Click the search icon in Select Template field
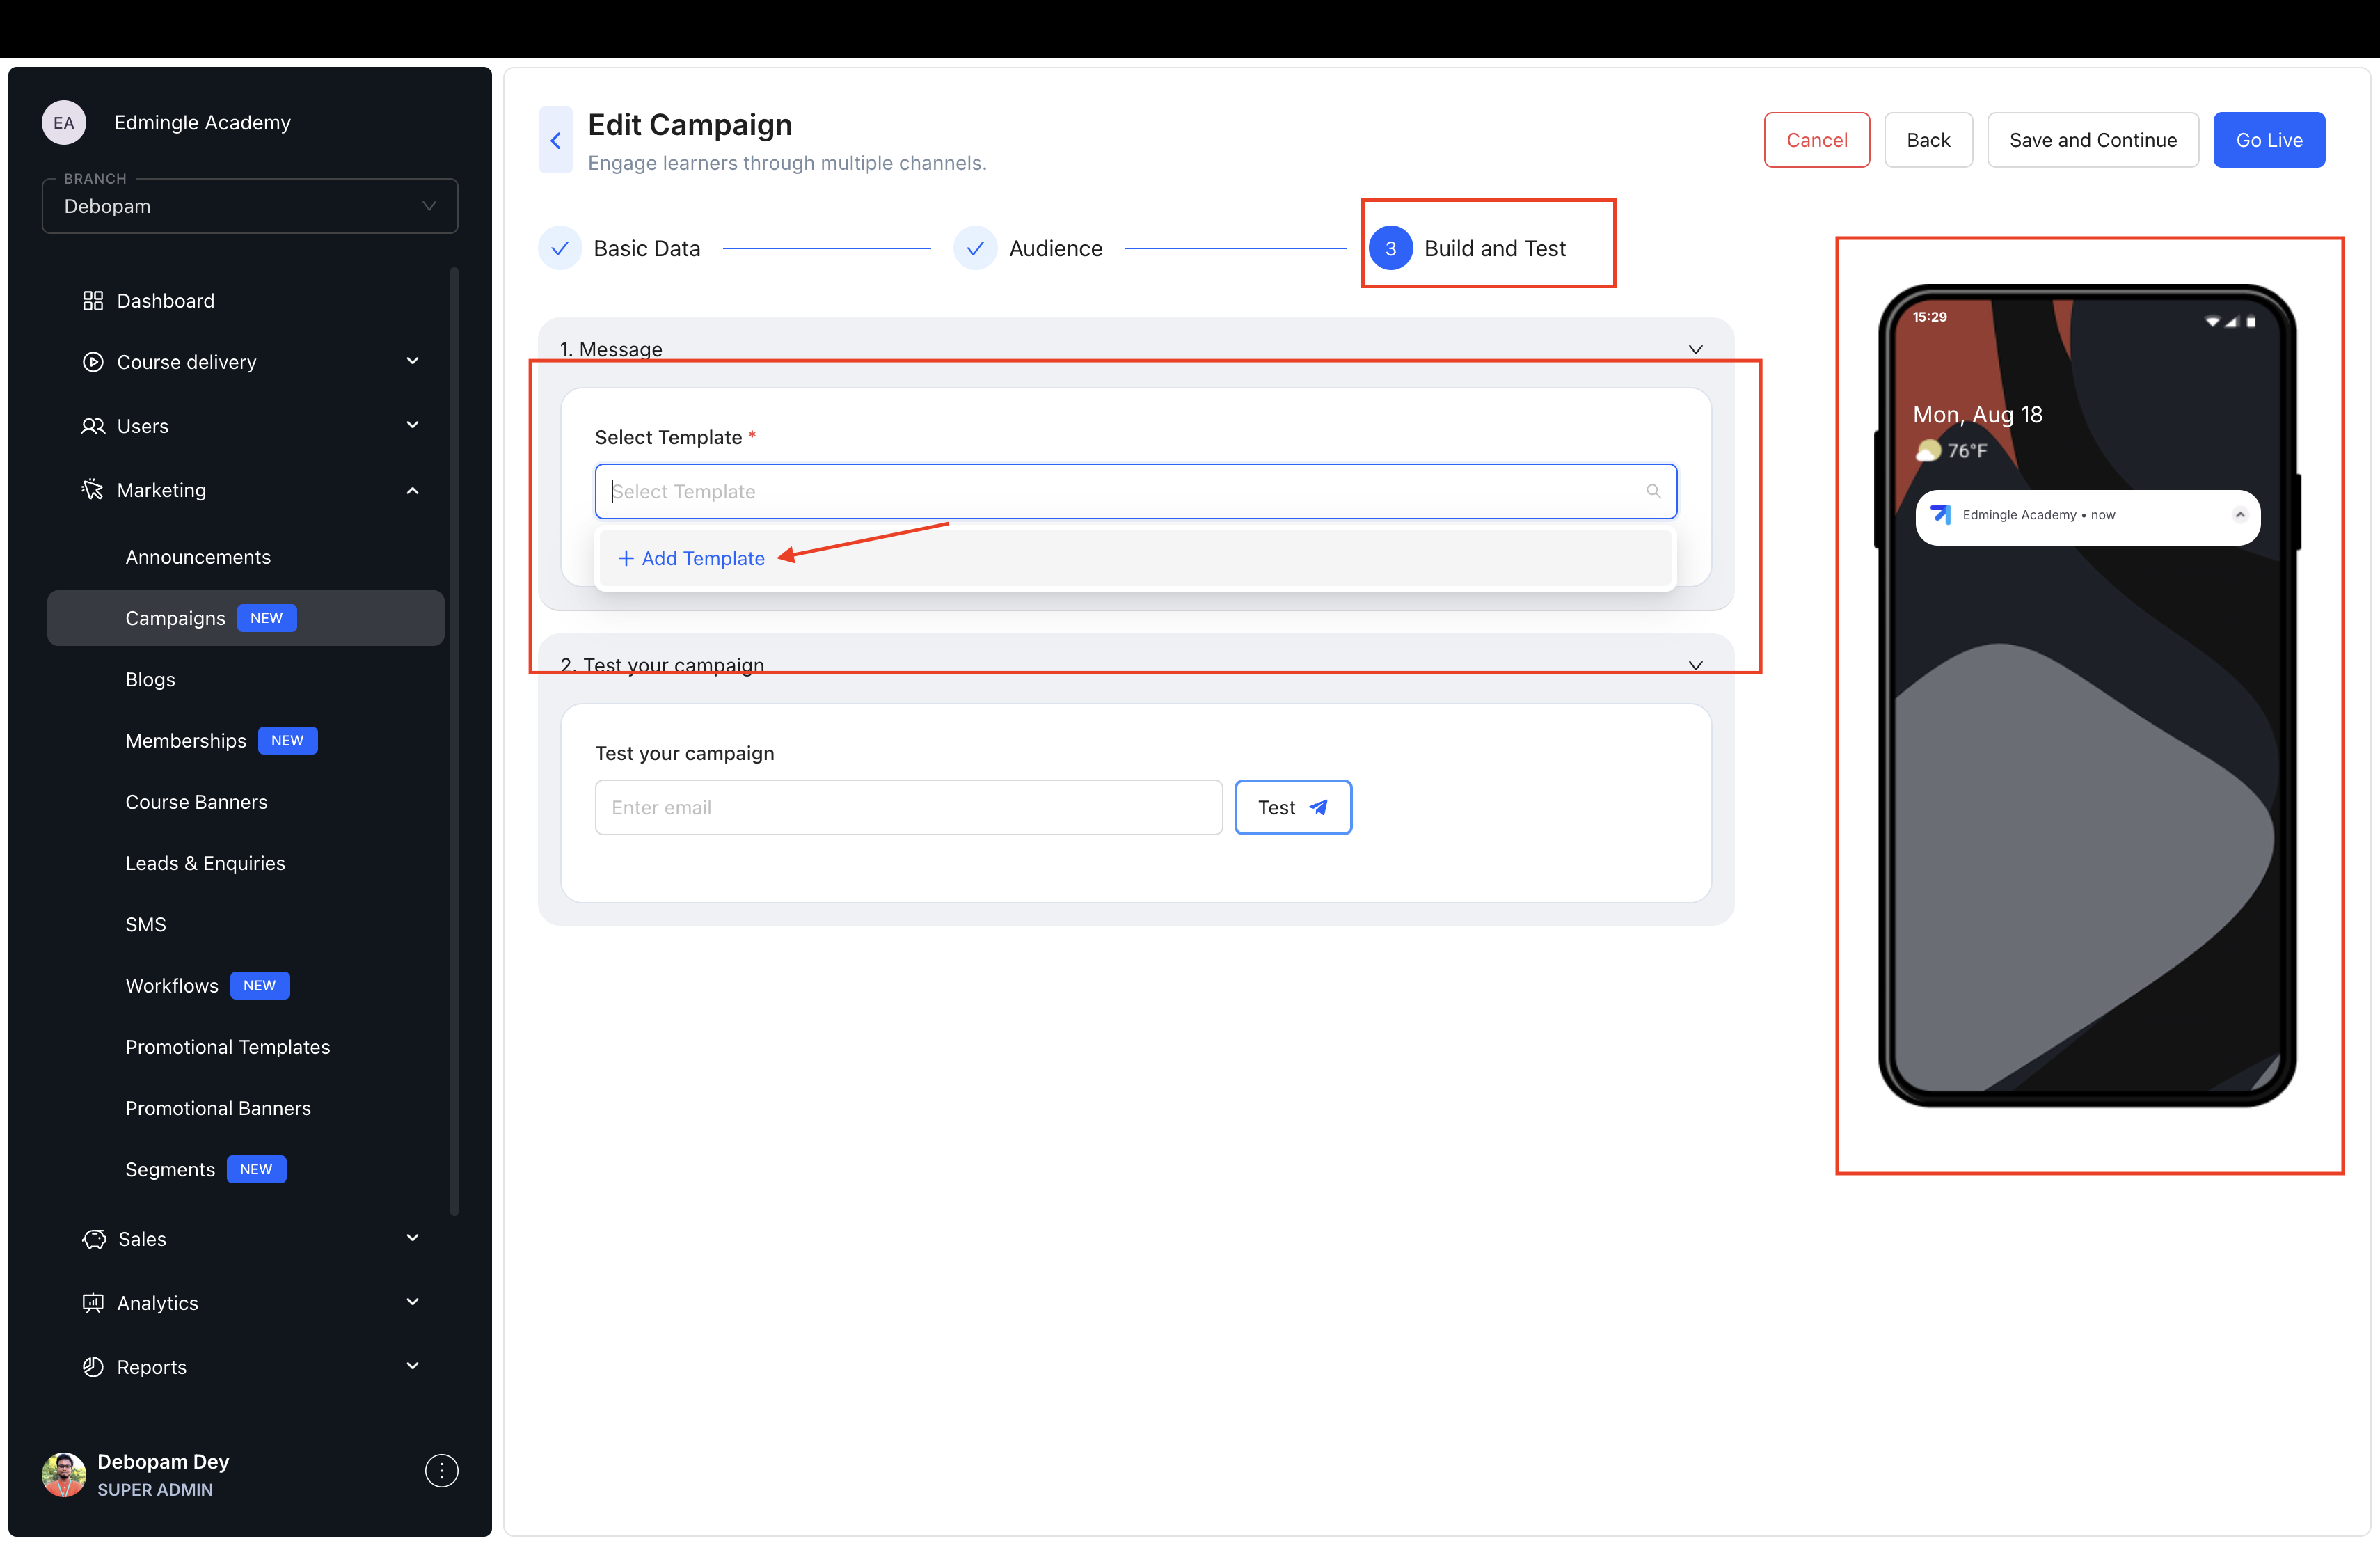 click(x=1653, y=491)
